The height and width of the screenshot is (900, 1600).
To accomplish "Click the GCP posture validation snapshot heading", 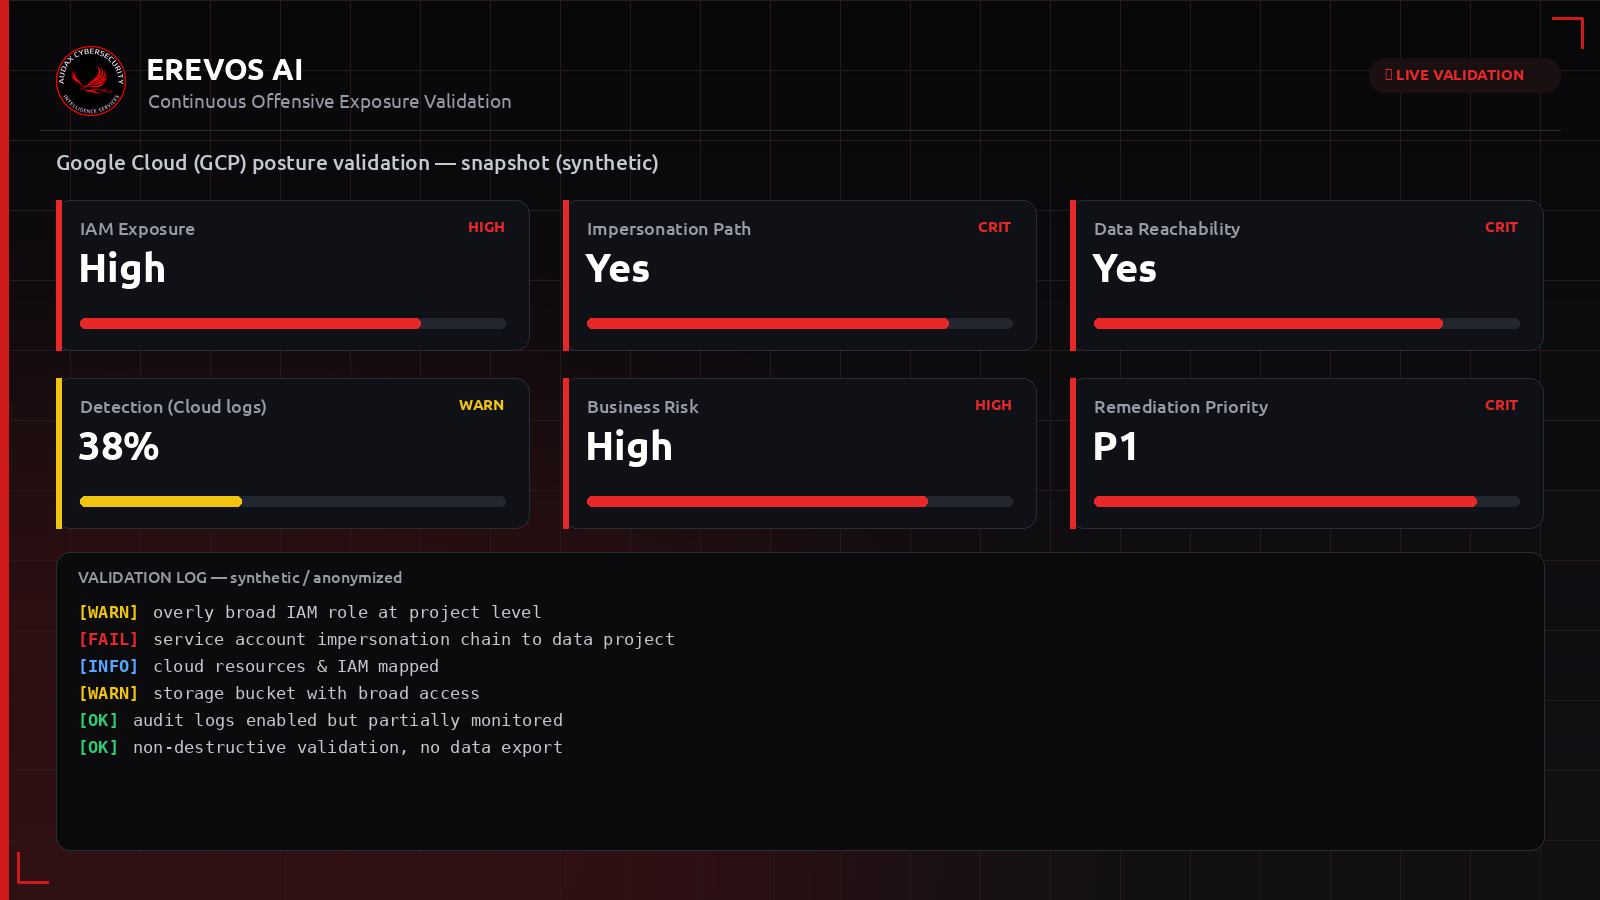I will click(x=357, y=163).
